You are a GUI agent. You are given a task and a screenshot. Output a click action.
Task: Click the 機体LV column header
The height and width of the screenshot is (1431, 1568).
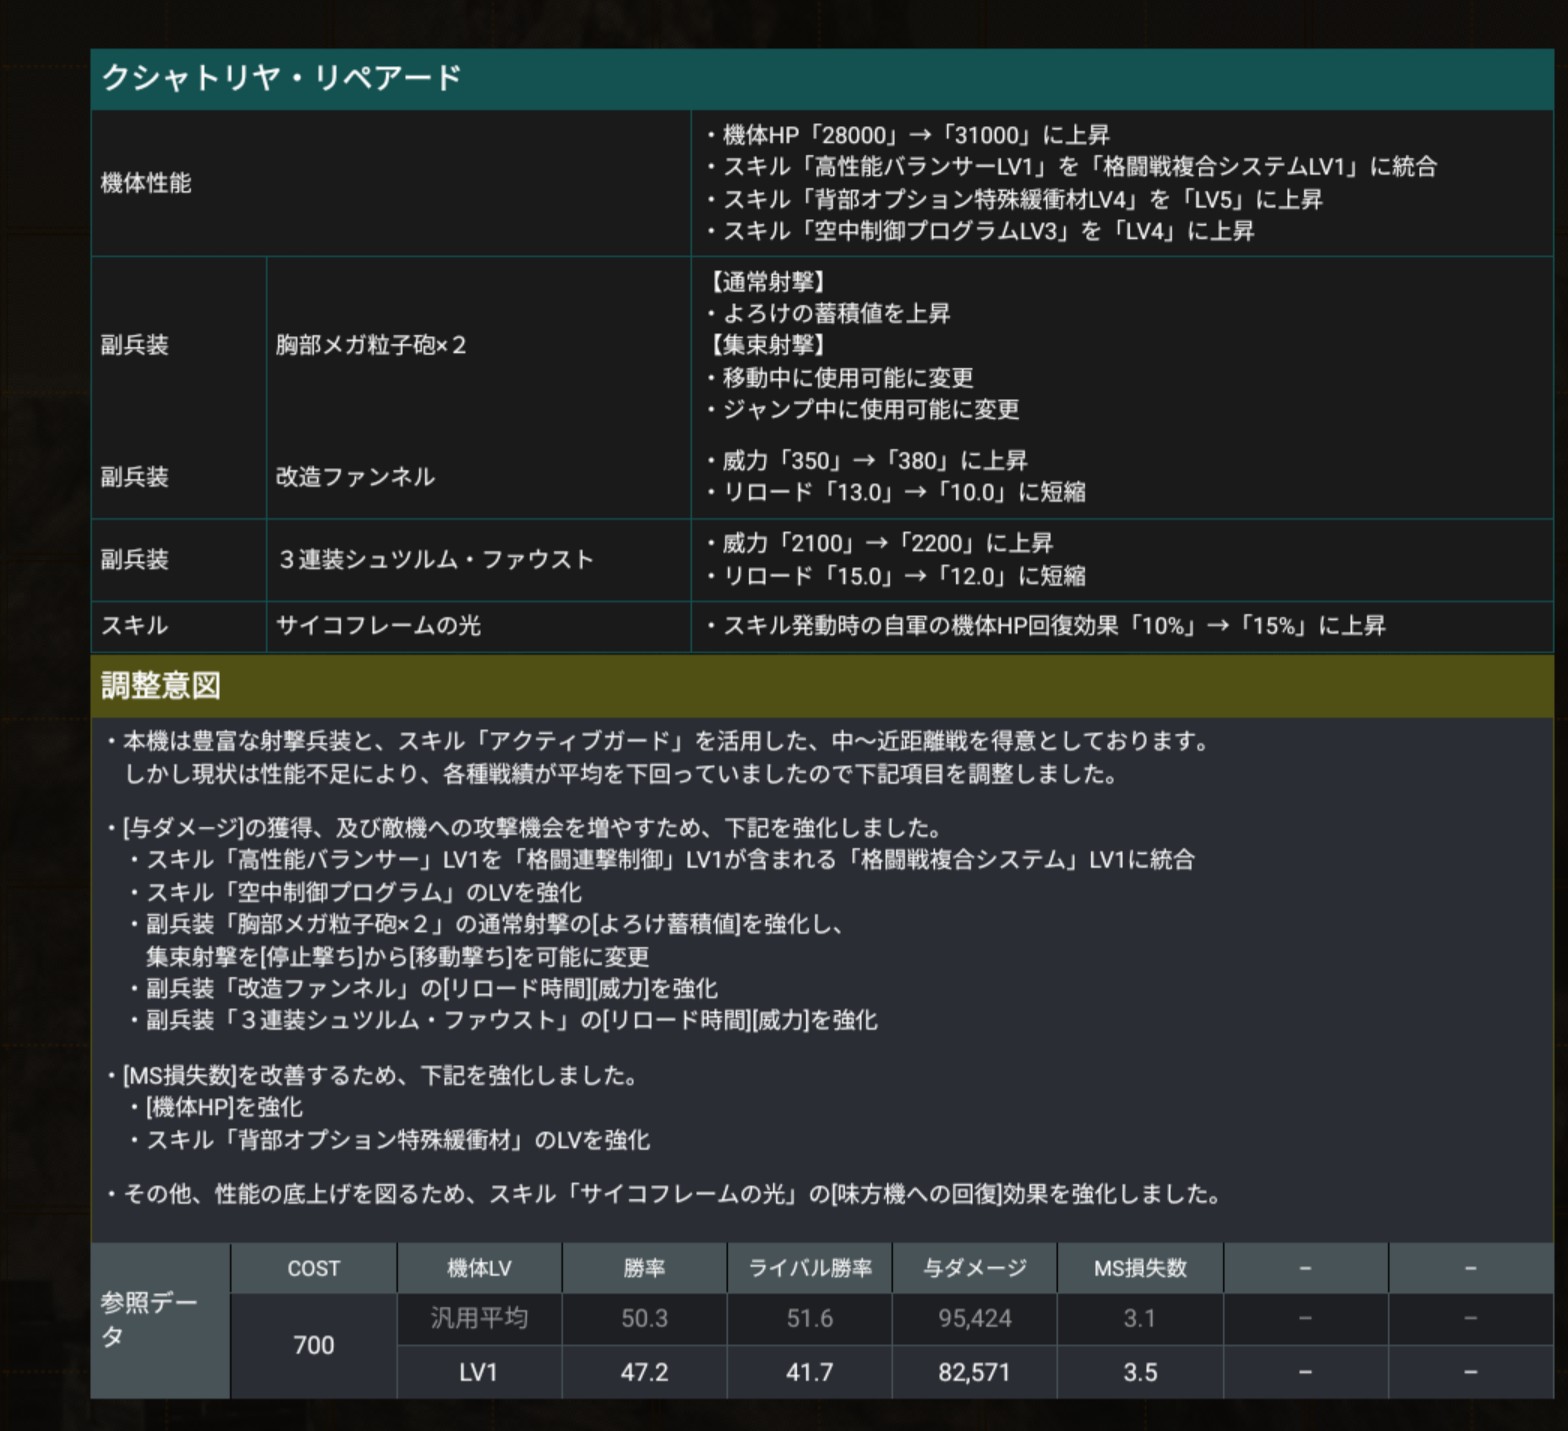(x=478, y=1268)
